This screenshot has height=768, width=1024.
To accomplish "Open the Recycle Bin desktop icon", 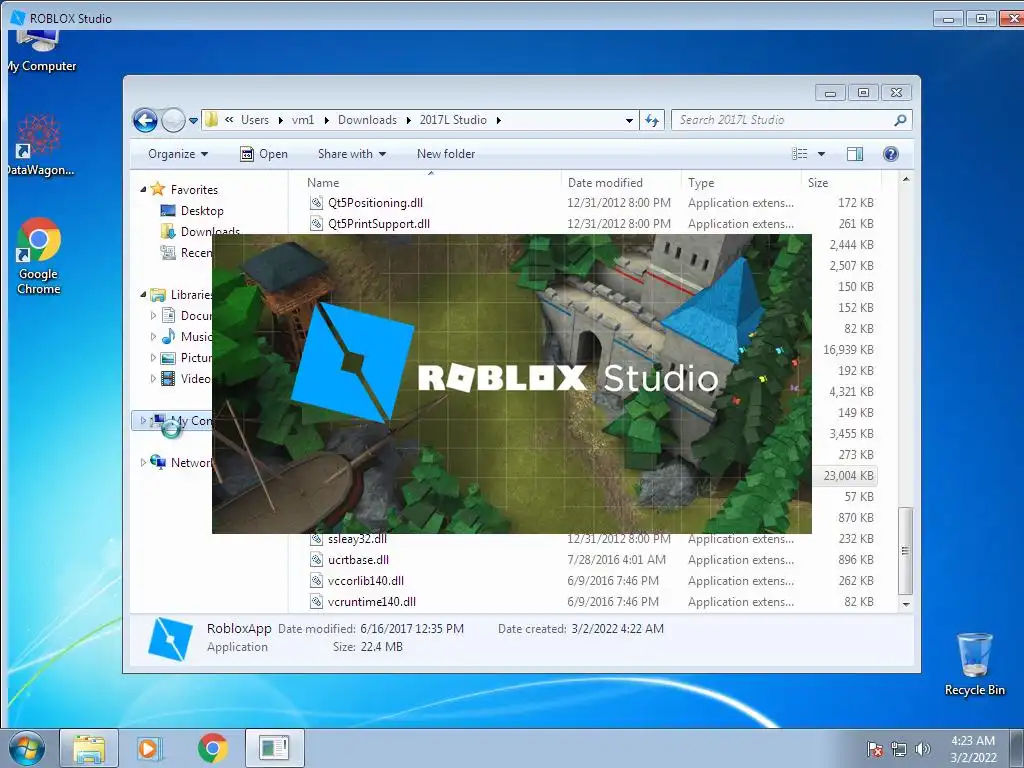I will point(974,664).
